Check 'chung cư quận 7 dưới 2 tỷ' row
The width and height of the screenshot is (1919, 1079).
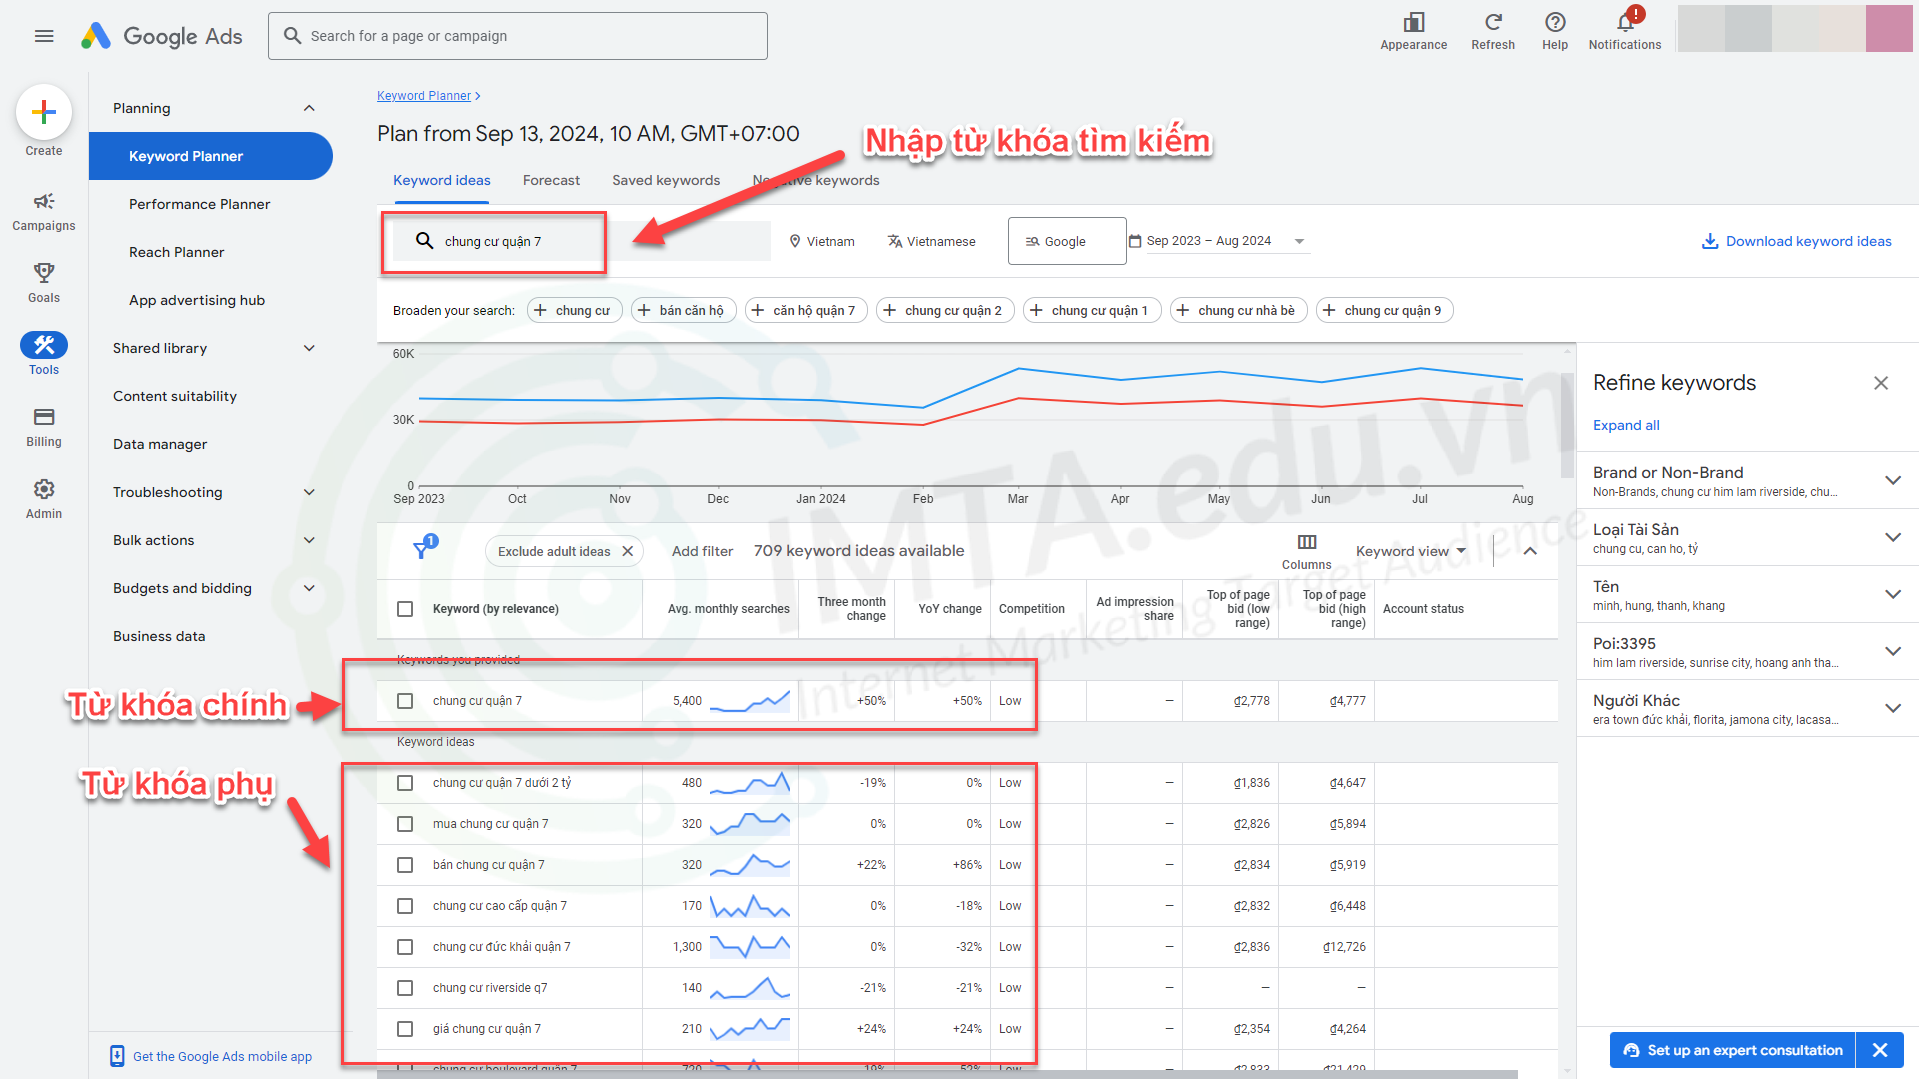(x=405, y=783)
